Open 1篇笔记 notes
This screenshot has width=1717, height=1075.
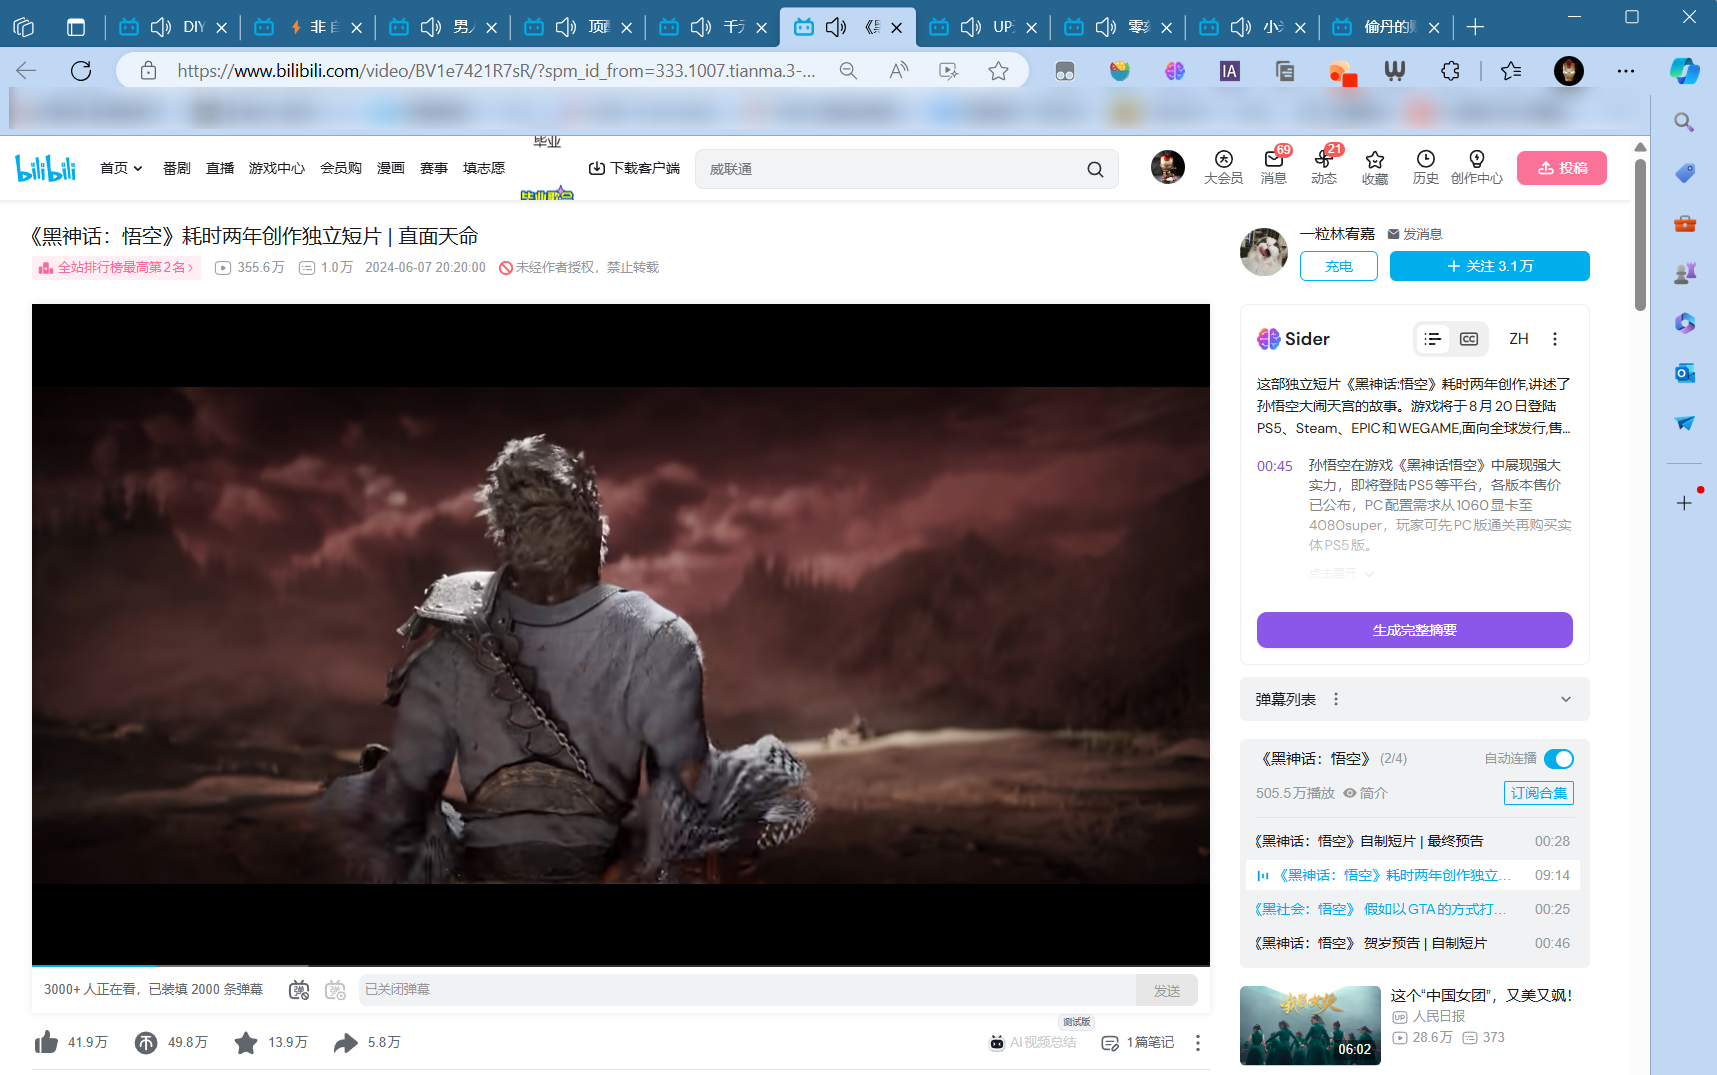(x=1138, y=1043)
